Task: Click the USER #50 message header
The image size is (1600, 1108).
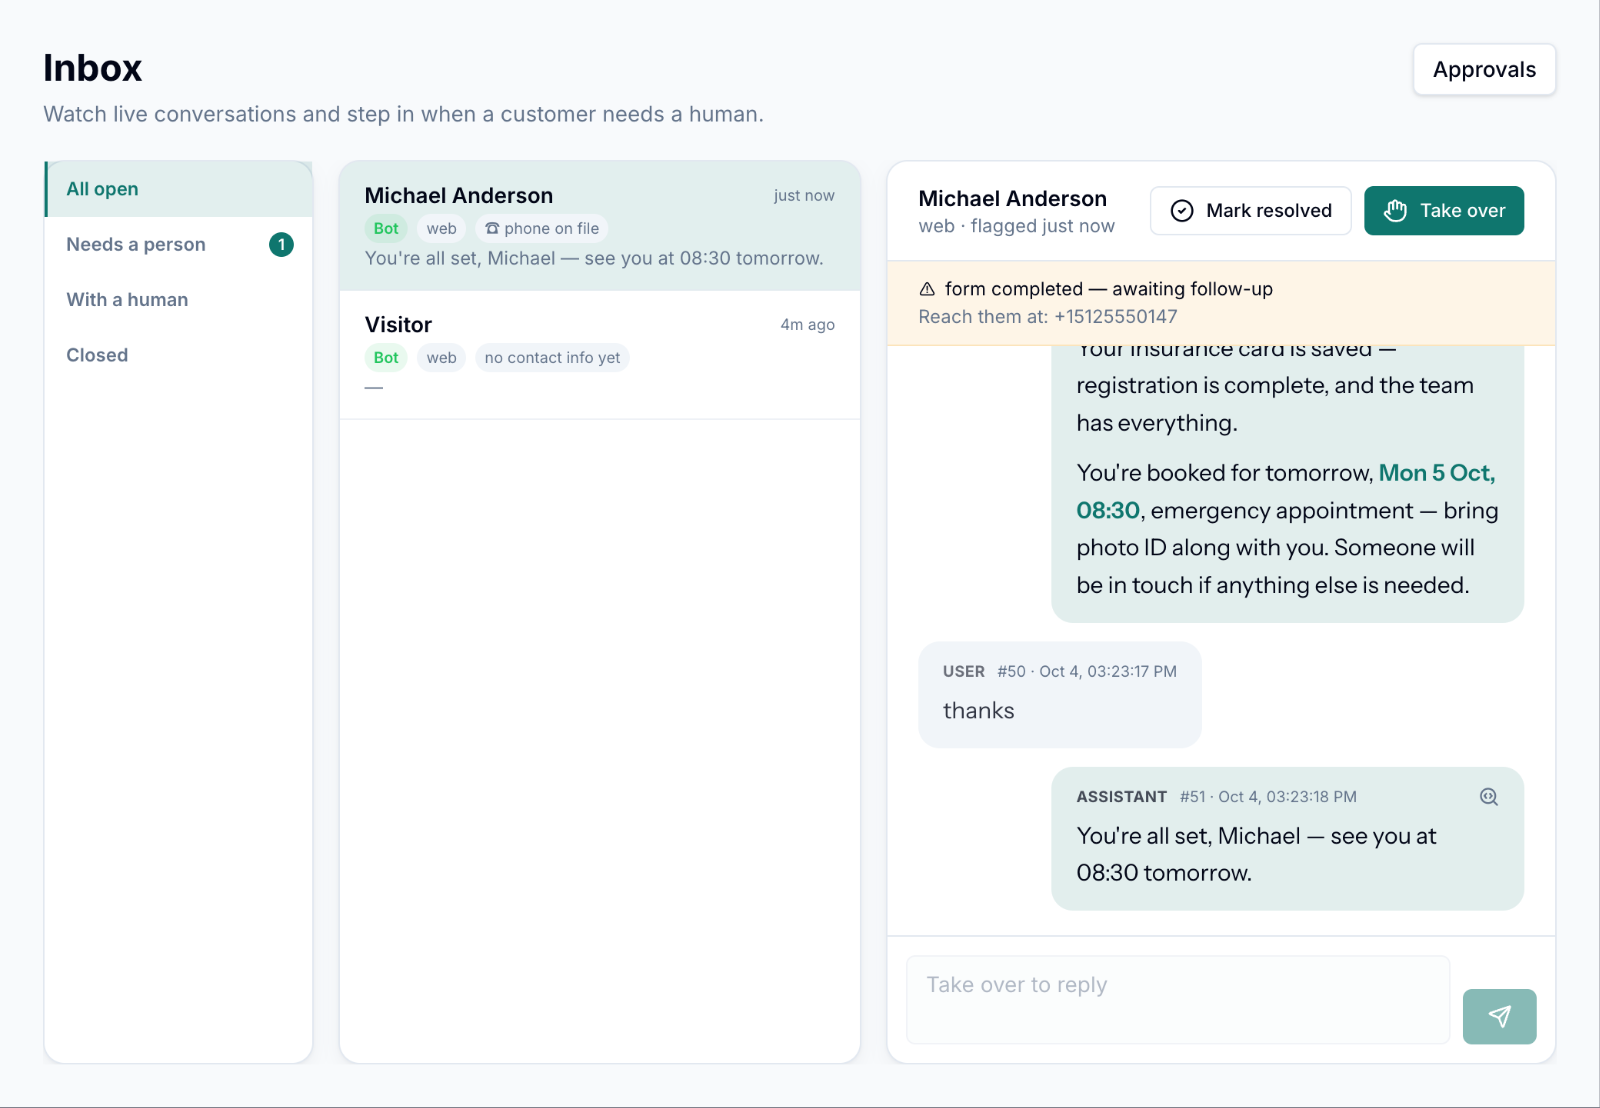Action: [1060, 671]
